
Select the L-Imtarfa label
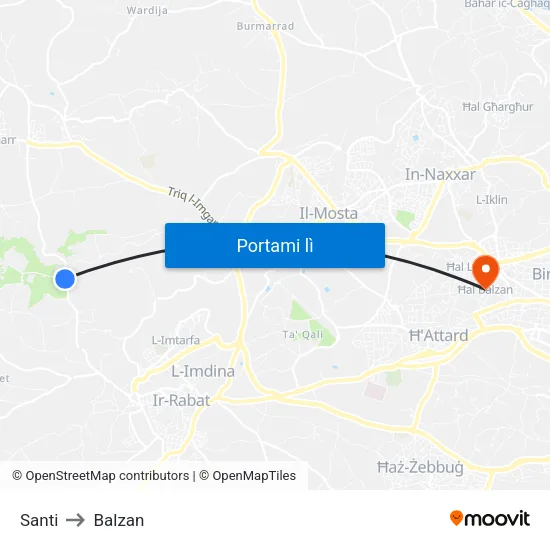click(x=176, y=340)
